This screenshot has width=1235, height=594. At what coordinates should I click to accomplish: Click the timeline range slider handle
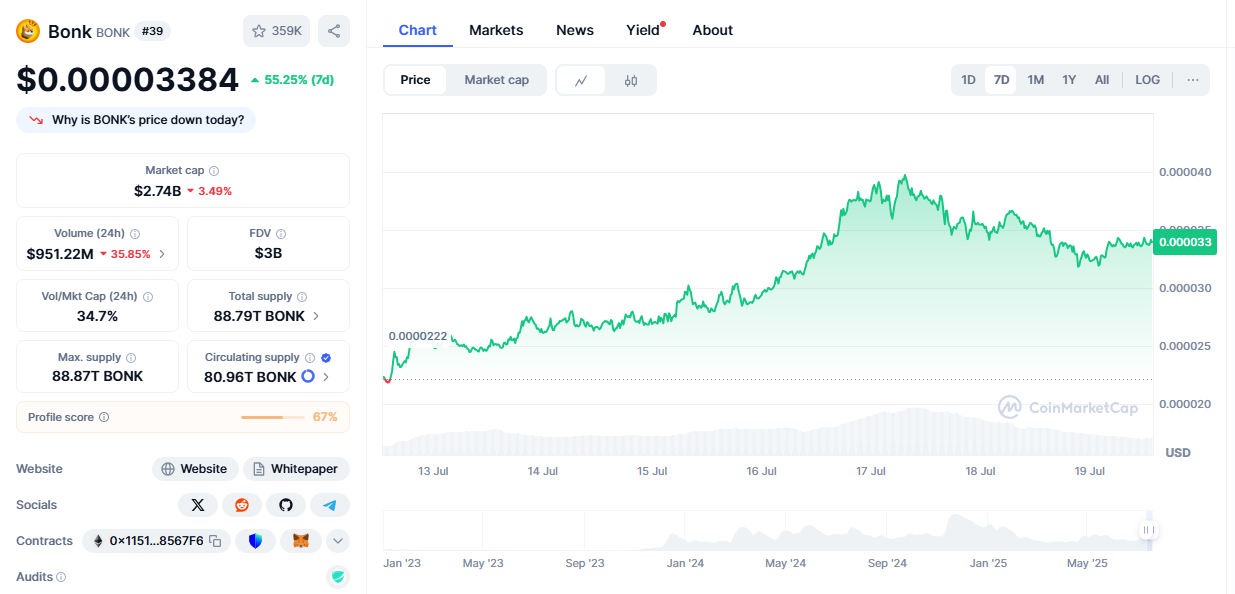(x=1148, y=530)
